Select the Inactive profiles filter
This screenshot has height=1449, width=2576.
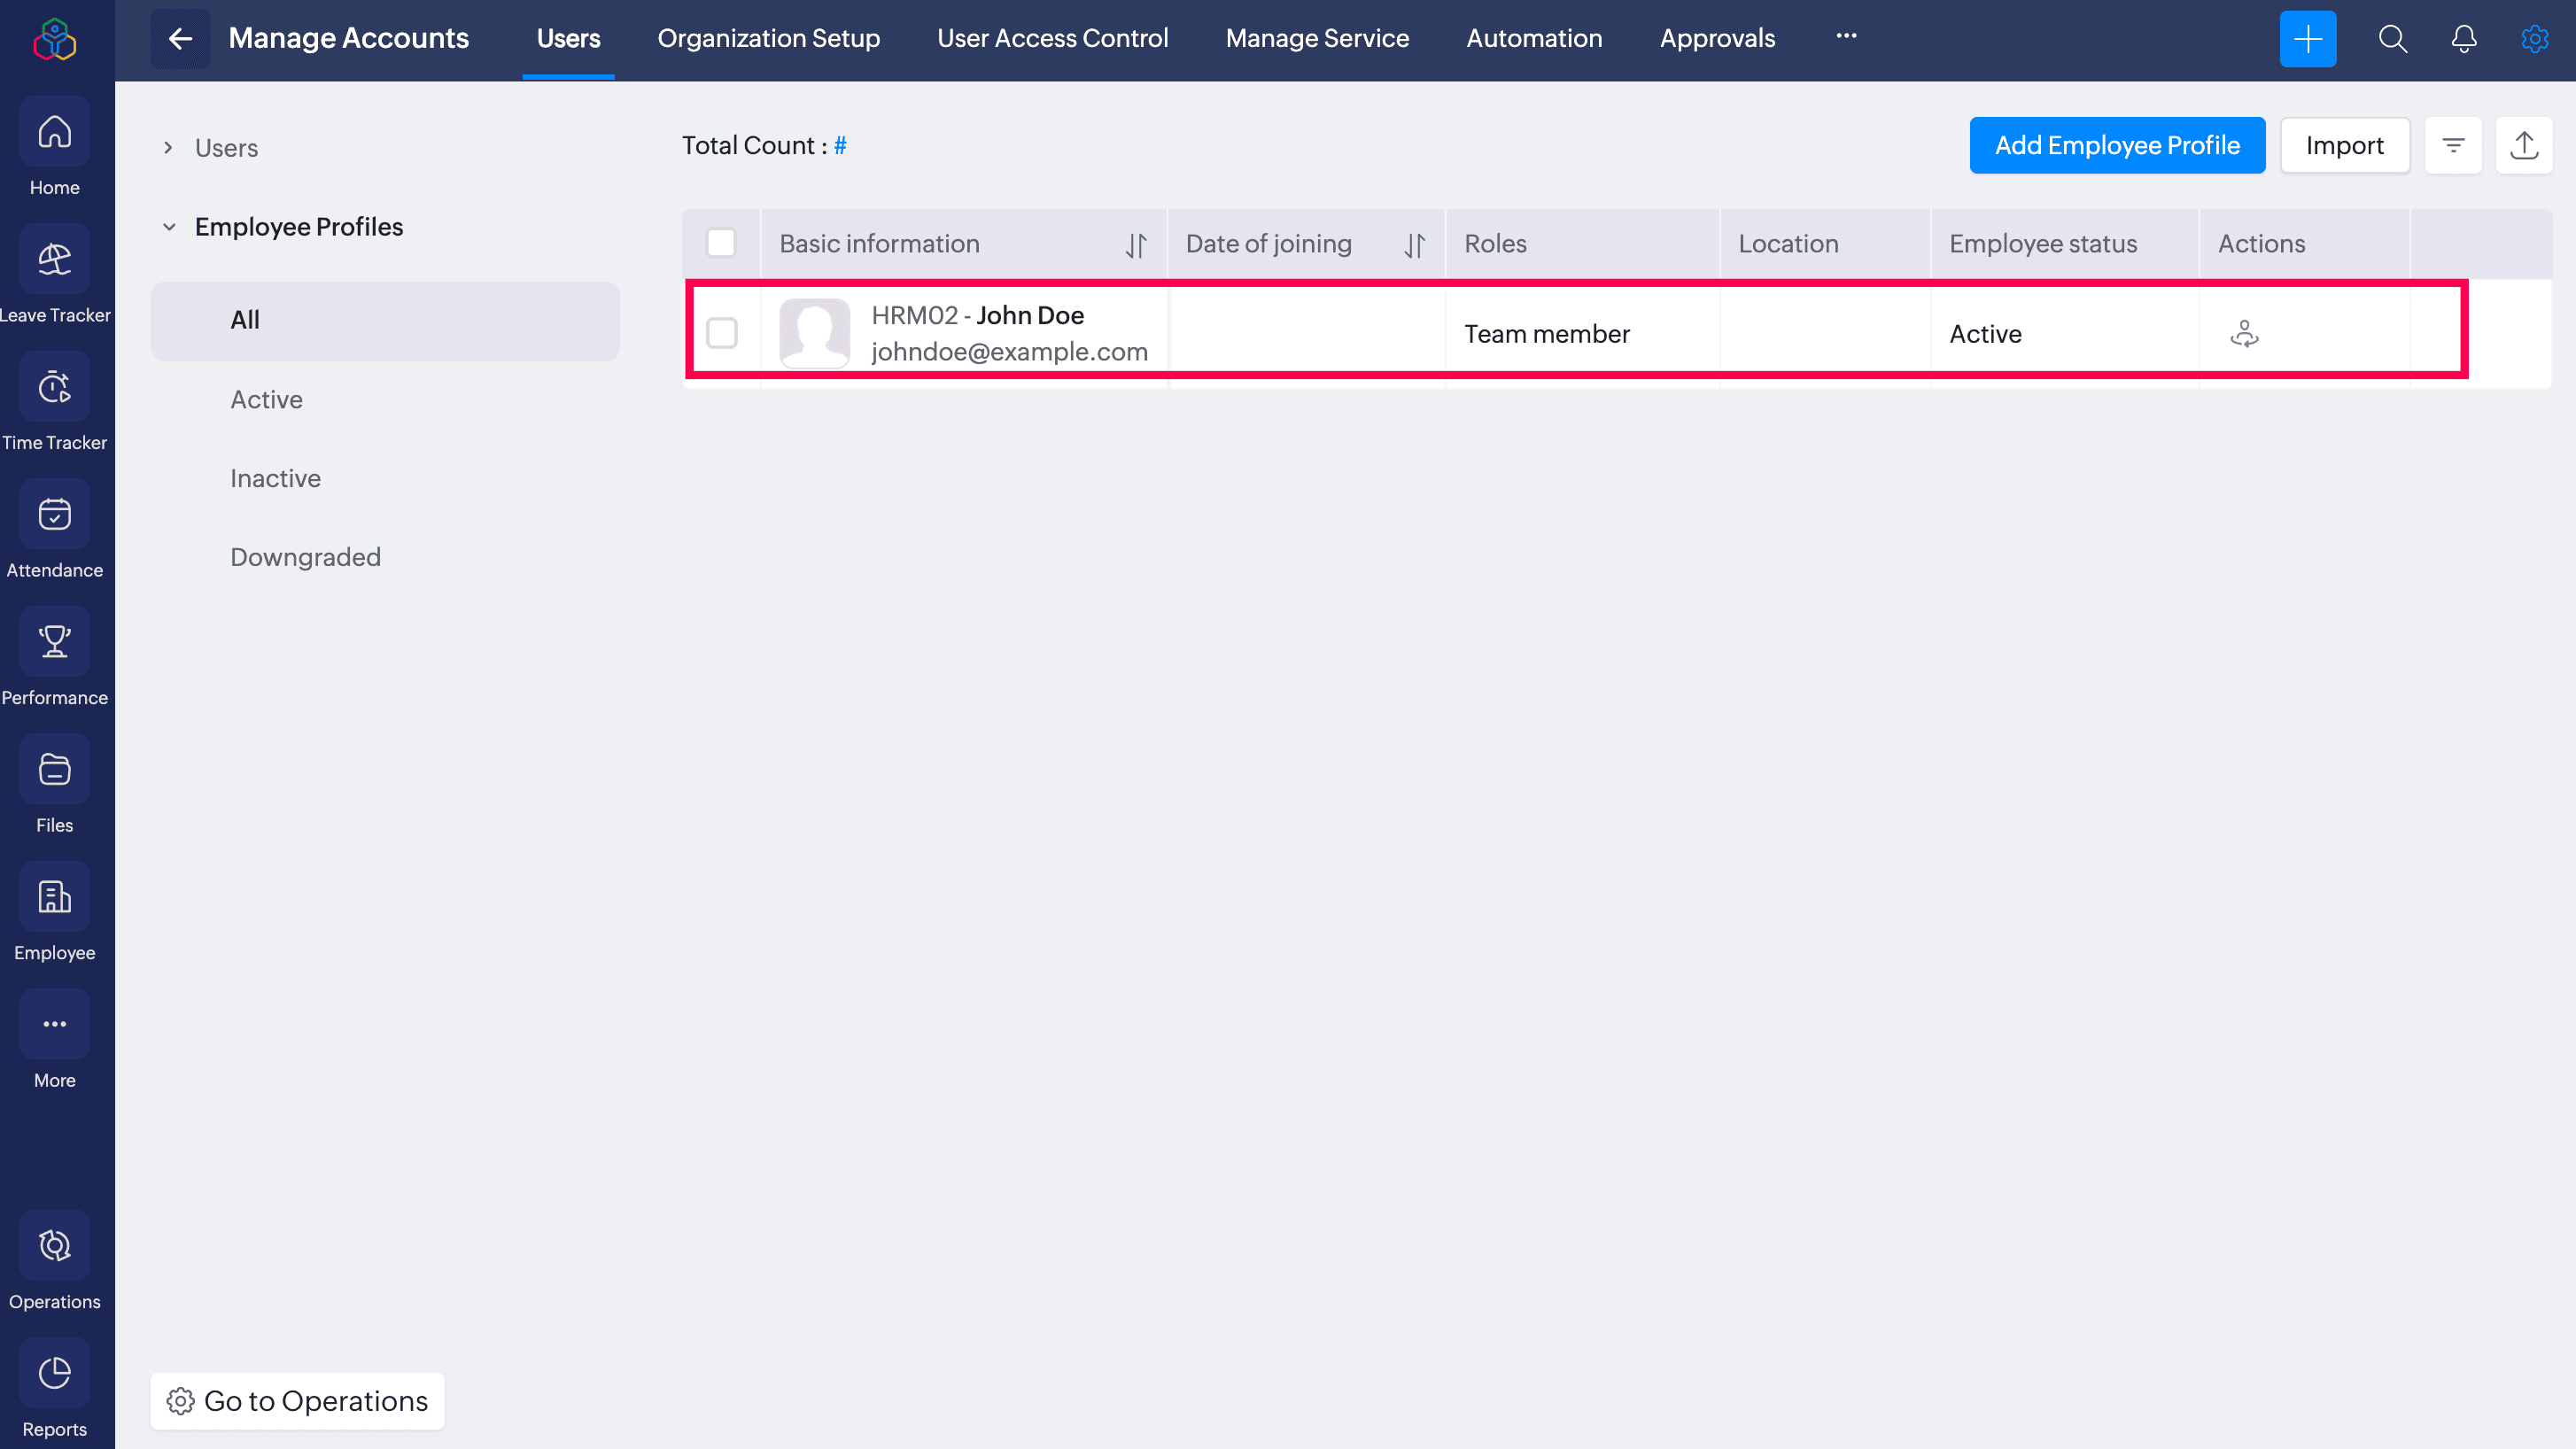(275, 478)
